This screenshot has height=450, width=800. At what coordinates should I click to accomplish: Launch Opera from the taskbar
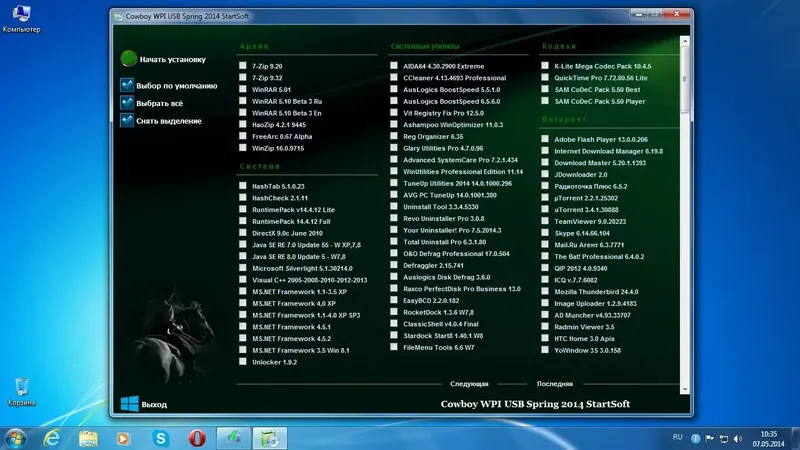(x=197, y=438)
